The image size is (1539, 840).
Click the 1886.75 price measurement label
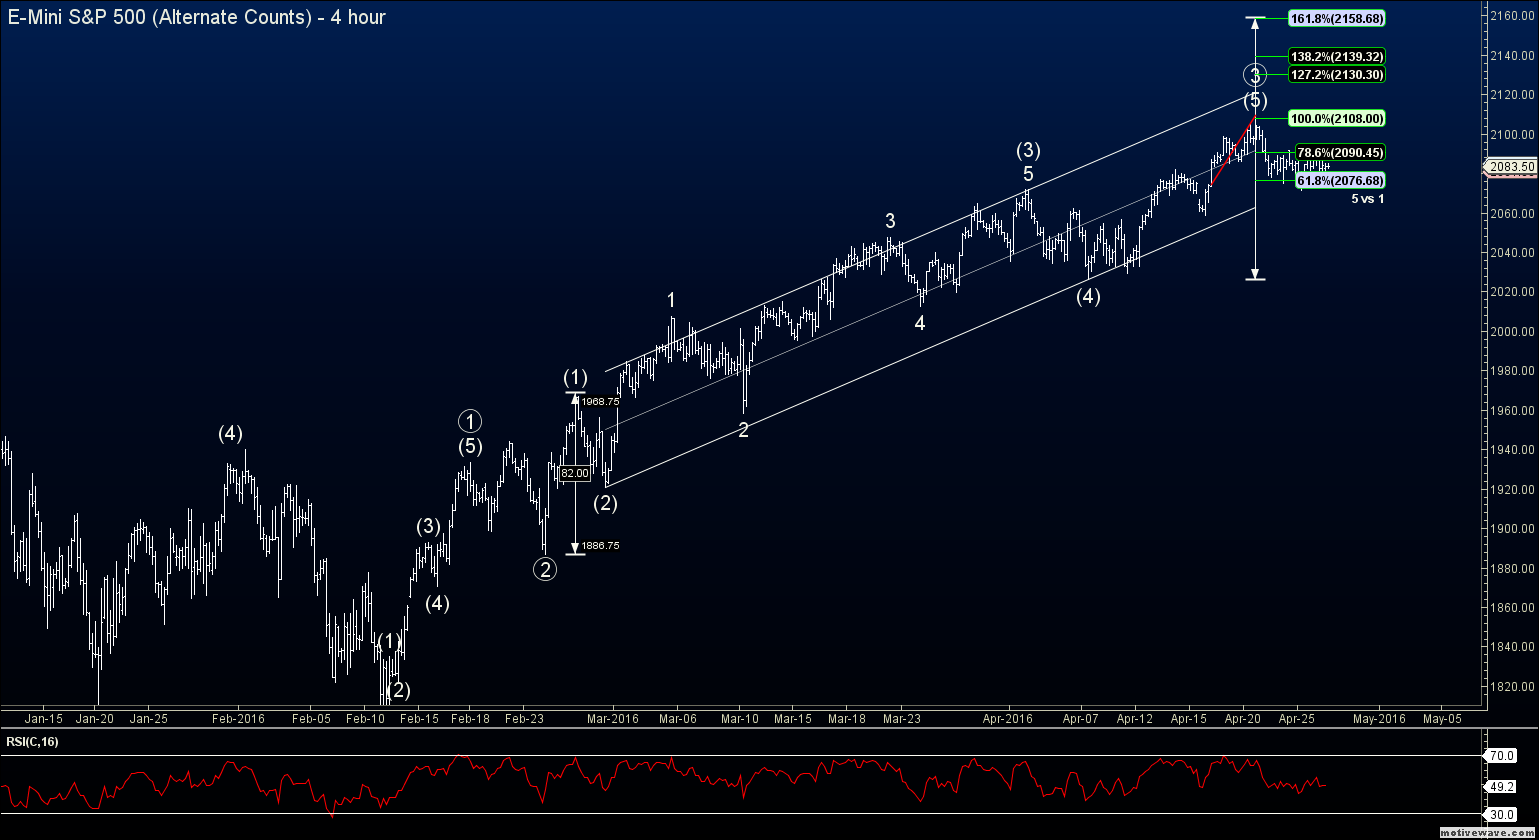pyautogui.click(x=600, y=546)
